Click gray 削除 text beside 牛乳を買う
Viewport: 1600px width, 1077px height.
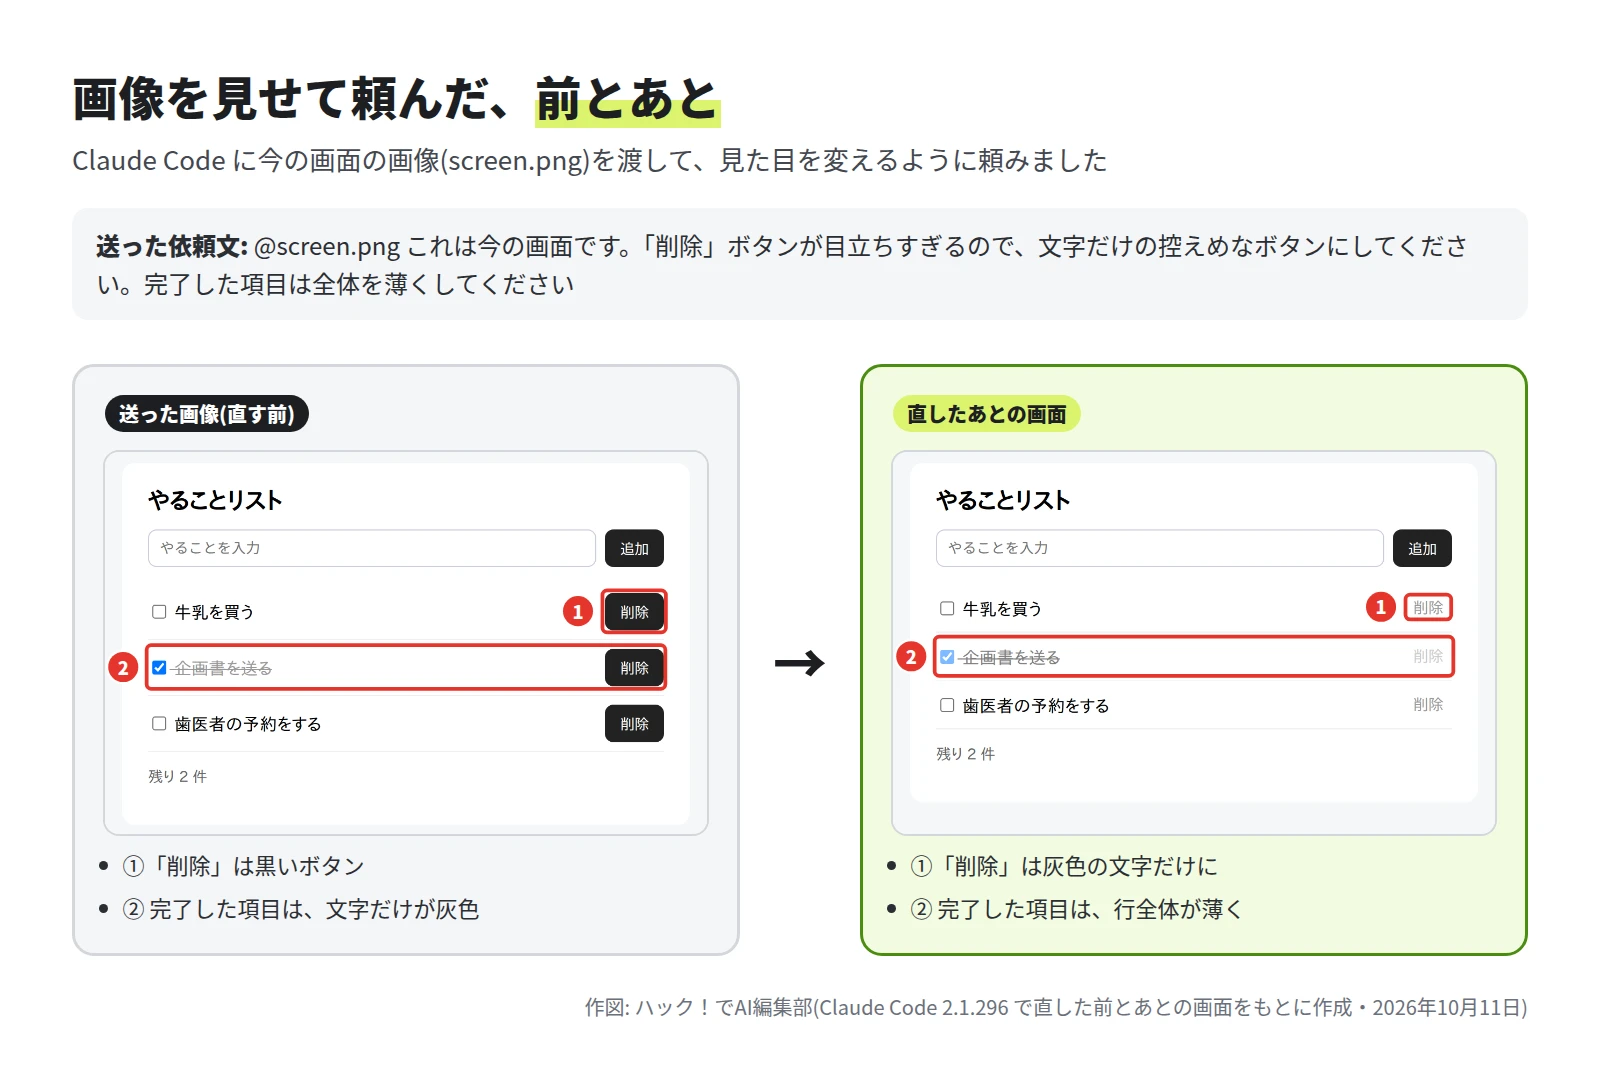[x=1428, y=608]
